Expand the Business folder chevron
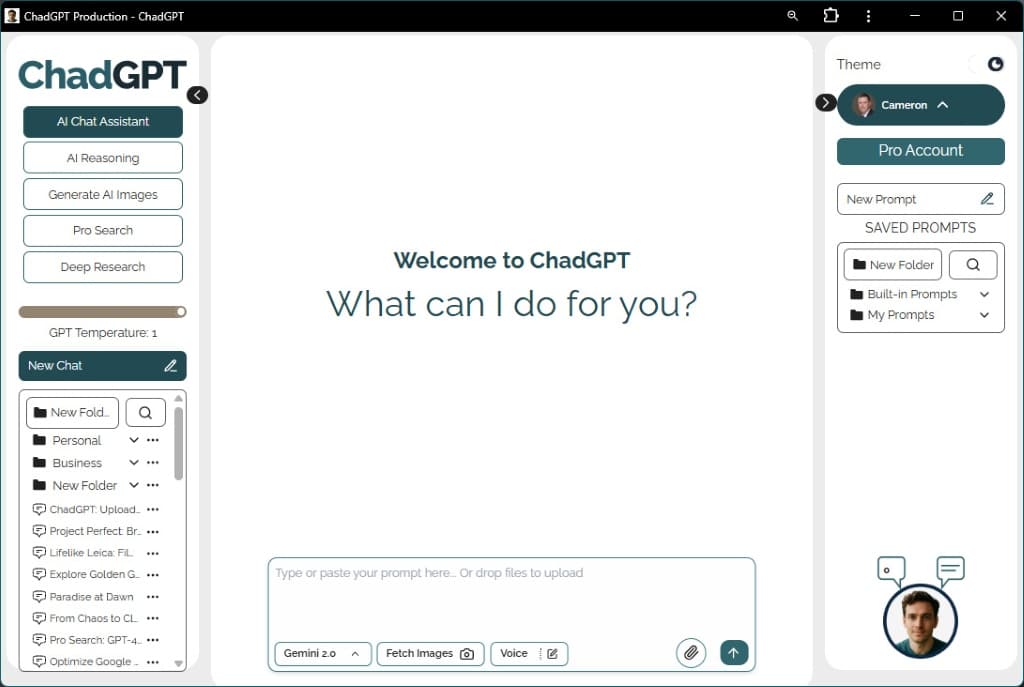Screen dimensions: 1024x687 point(134,462)
